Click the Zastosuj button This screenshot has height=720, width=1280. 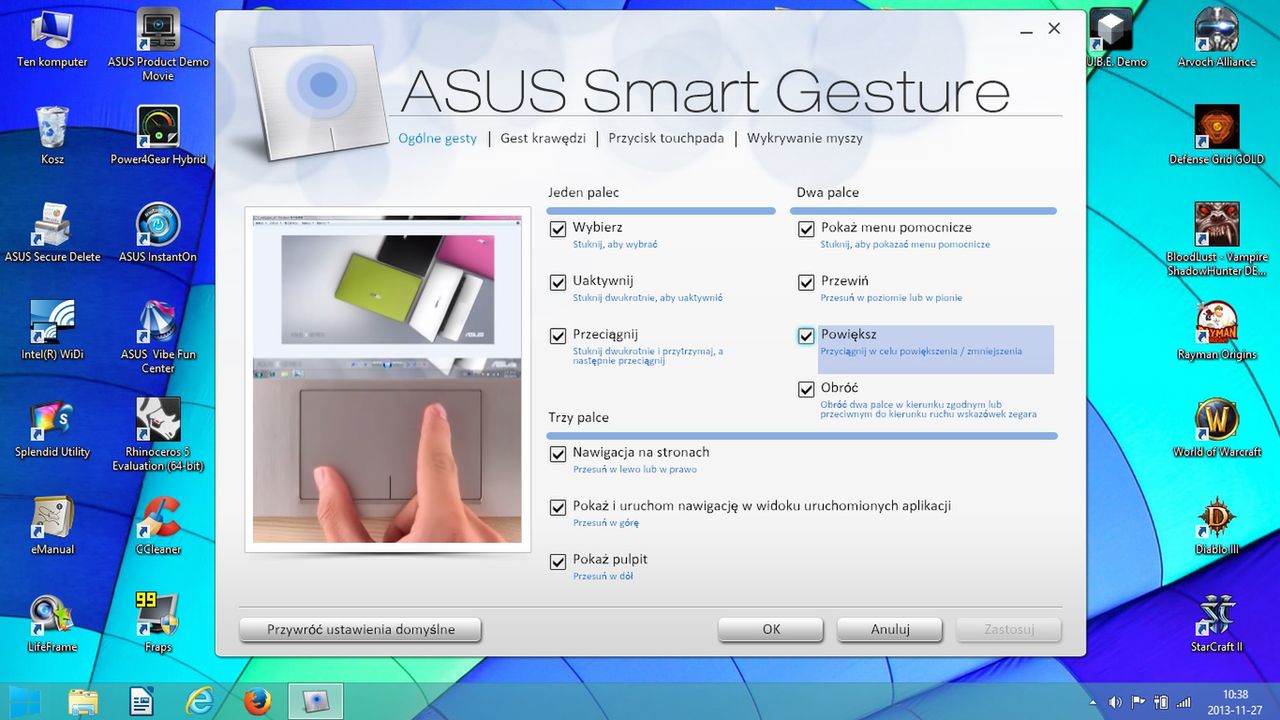(x=1009, y=629)
